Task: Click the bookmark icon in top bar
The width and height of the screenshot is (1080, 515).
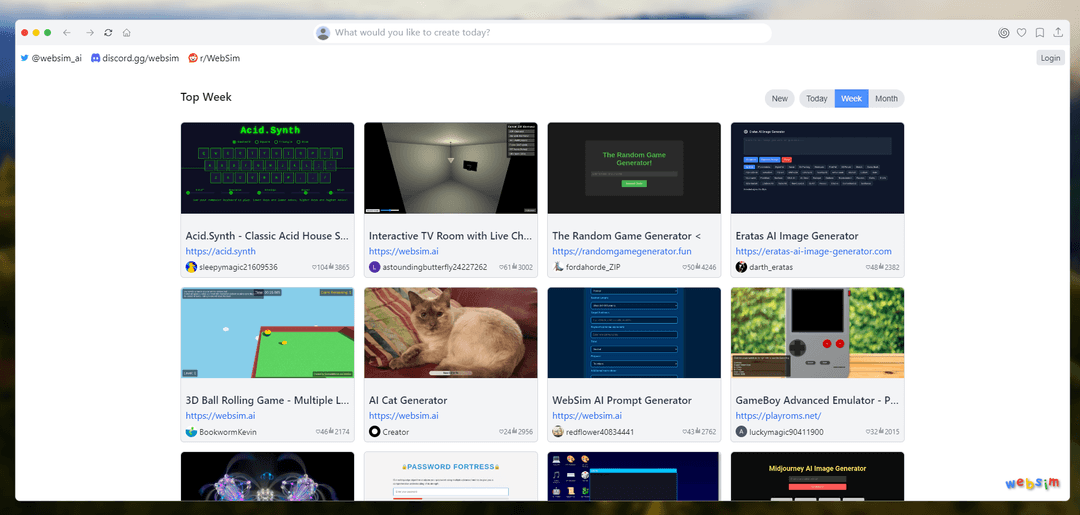Action: pos(1040,32)
